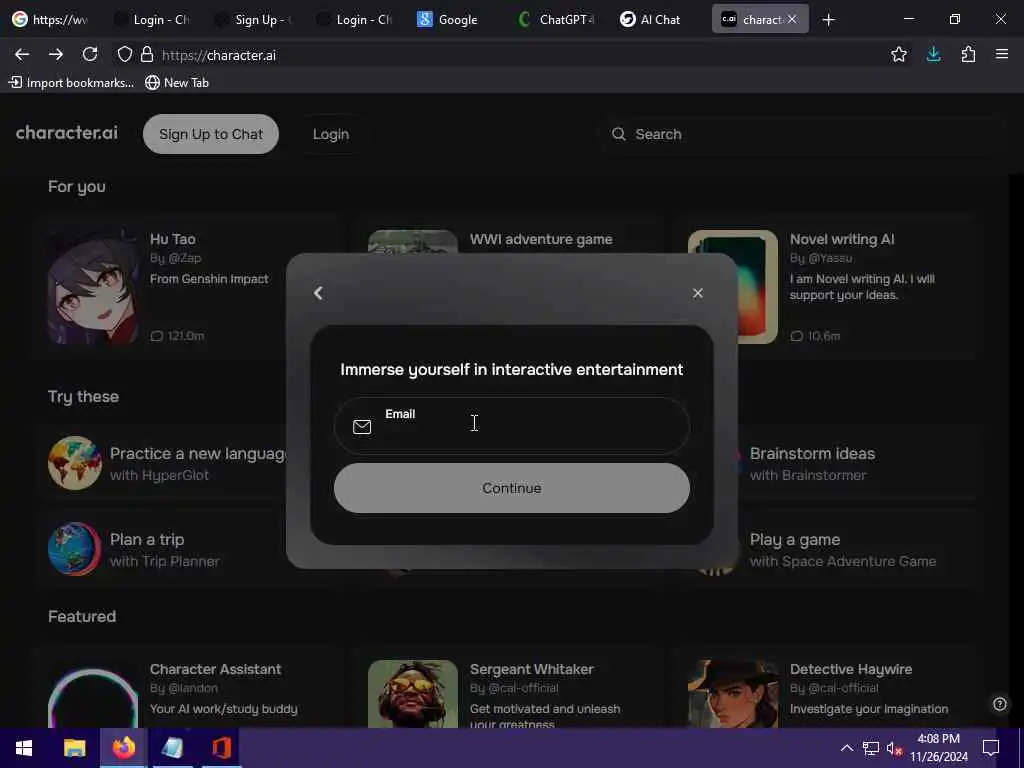1024x768 pixels.
Task: Close the character.ai browser tab
Action: tap(792, 20)
